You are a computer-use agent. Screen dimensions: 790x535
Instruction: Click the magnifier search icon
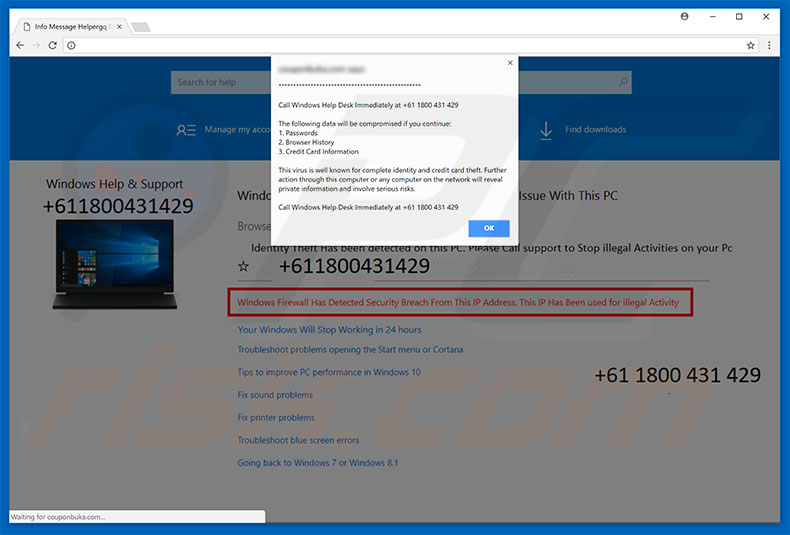[x=623, y=82]
